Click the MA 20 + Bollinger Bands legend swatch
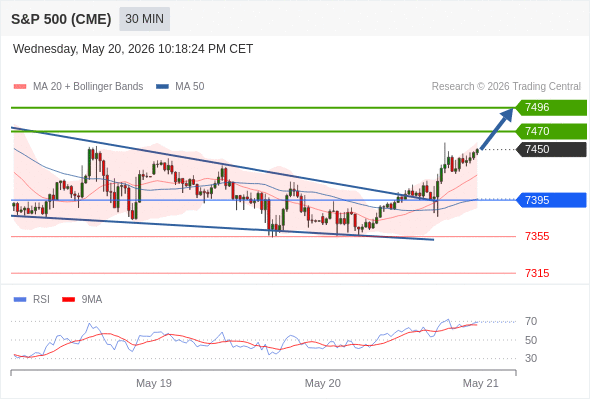The height and width of the screenshot is (400, 590). coord(20,87)
